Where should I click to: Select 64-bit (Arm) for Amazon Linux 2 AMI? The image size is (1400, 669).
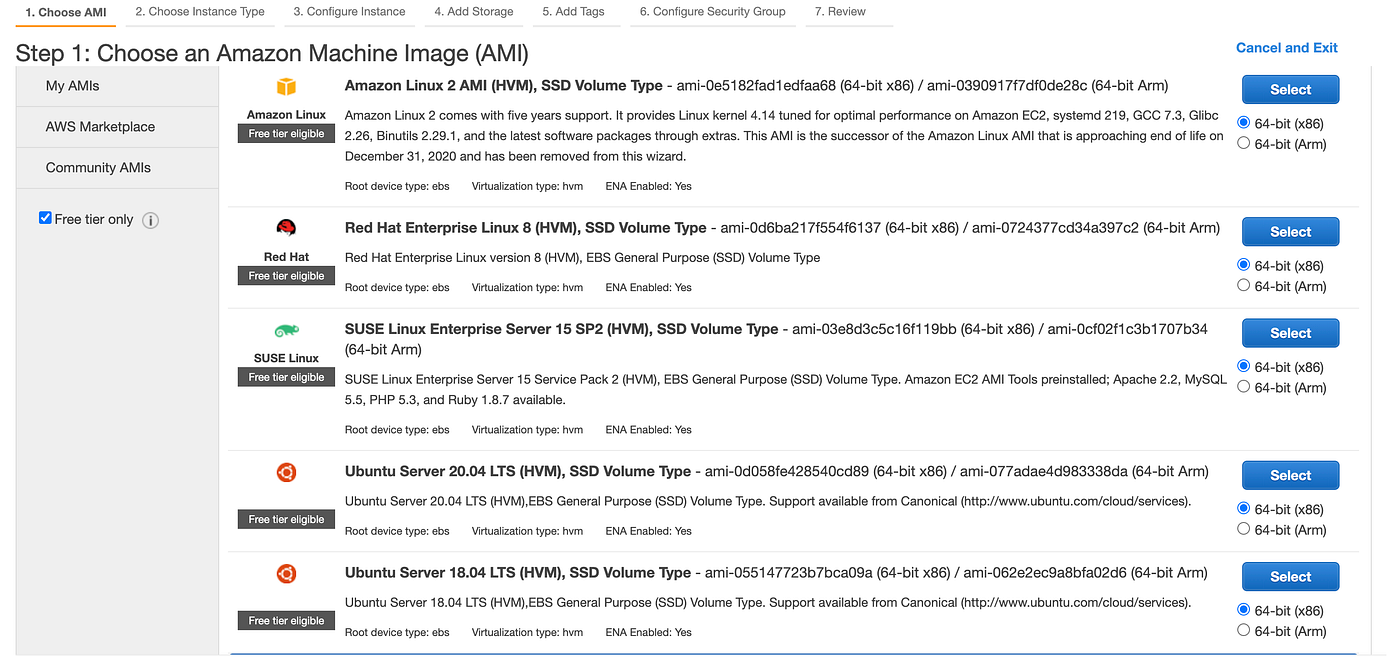pyautogui.click(x=1243, y=143)
